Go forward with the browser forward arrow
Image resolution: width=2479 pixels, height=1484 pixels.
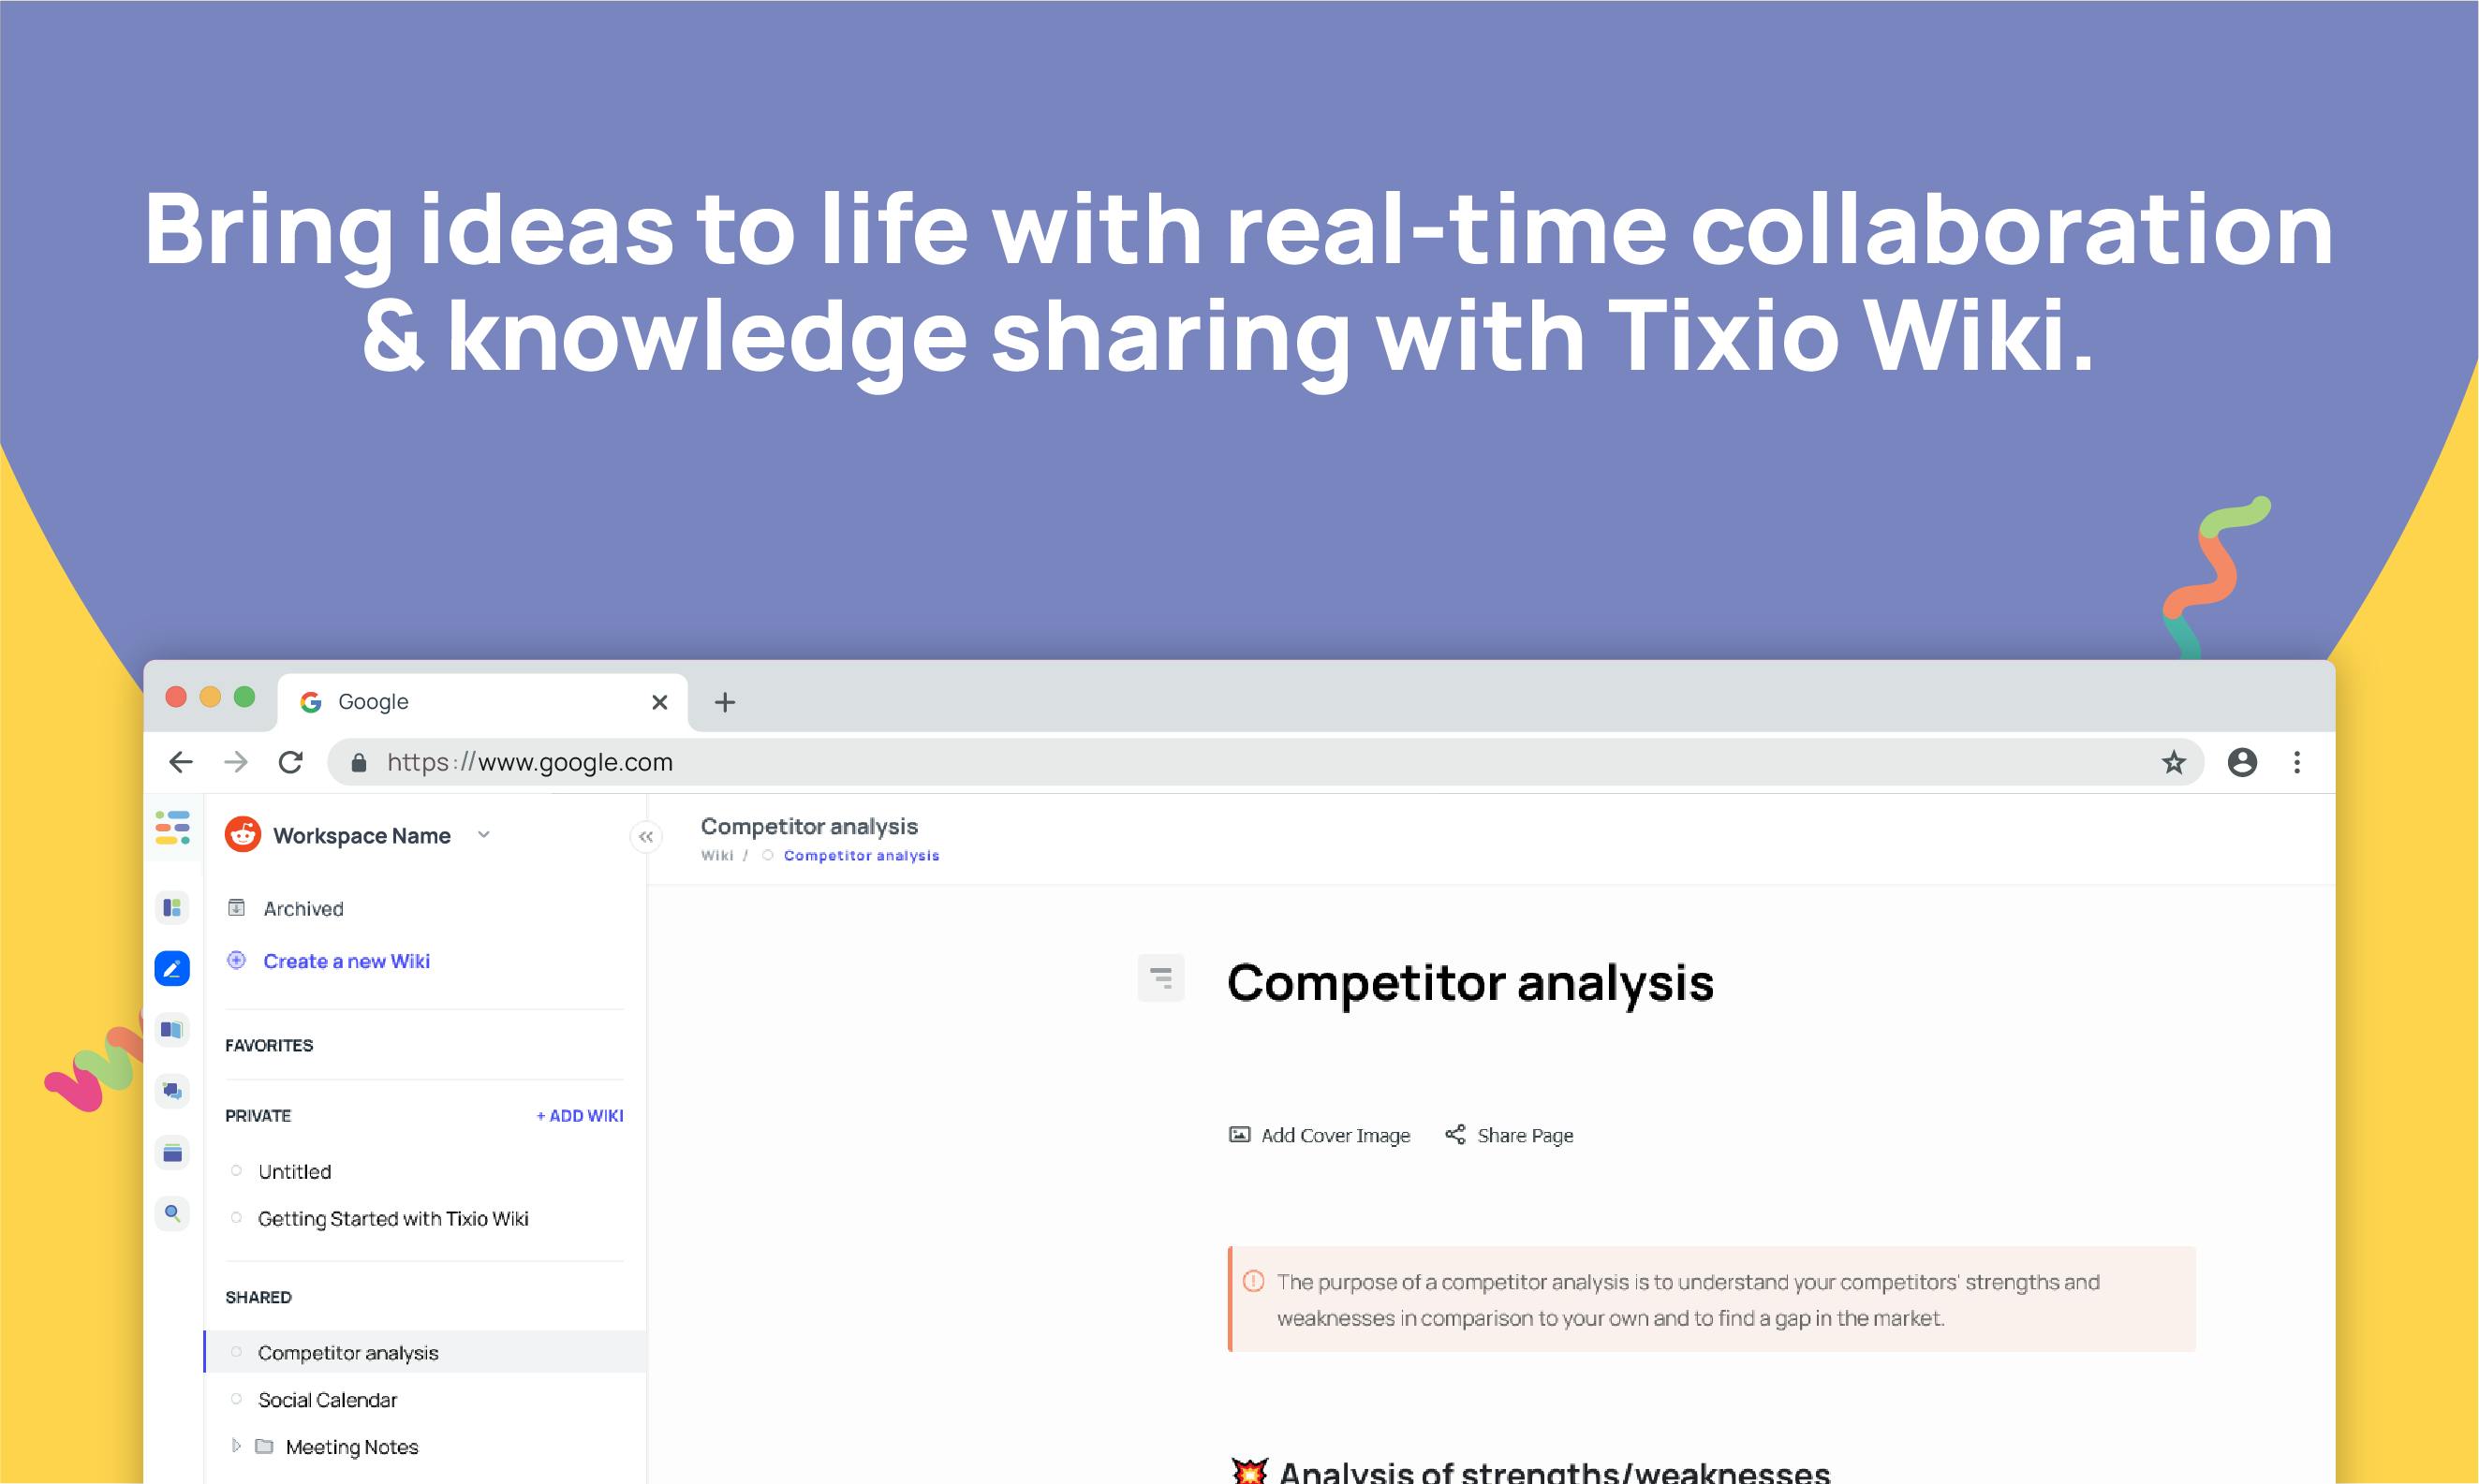pyautogui.click(x=236, y=762)
